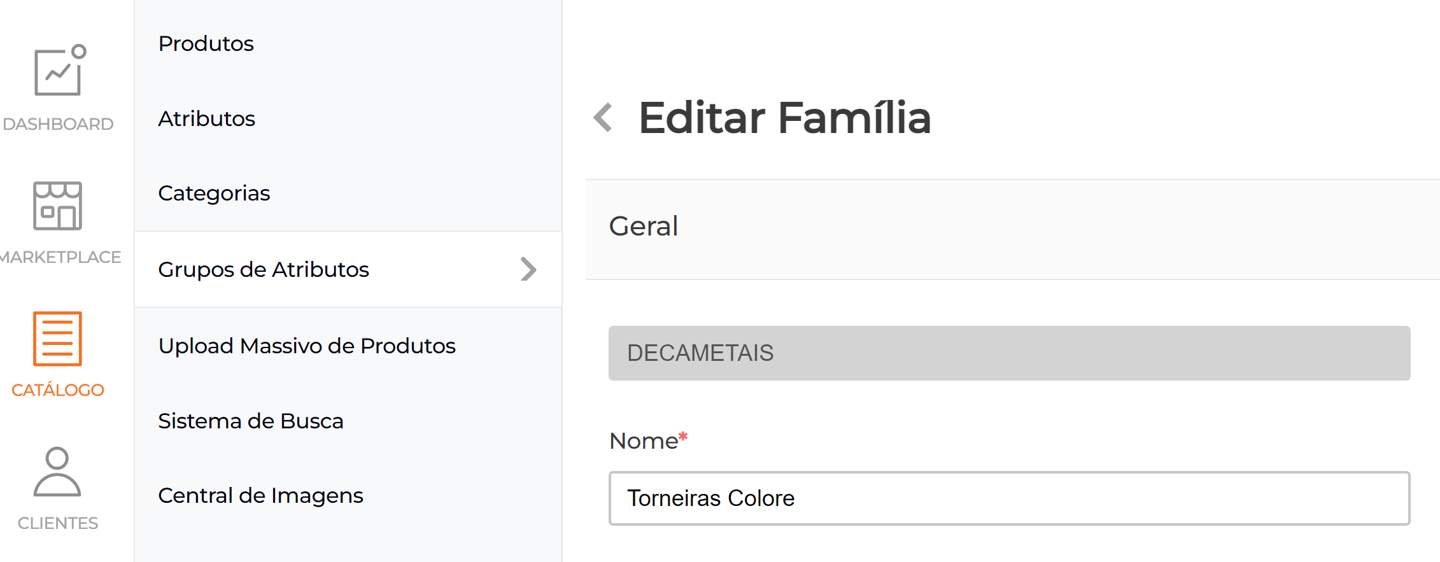
Task: Click the CLIENTES text label
Action: (58, 523)
